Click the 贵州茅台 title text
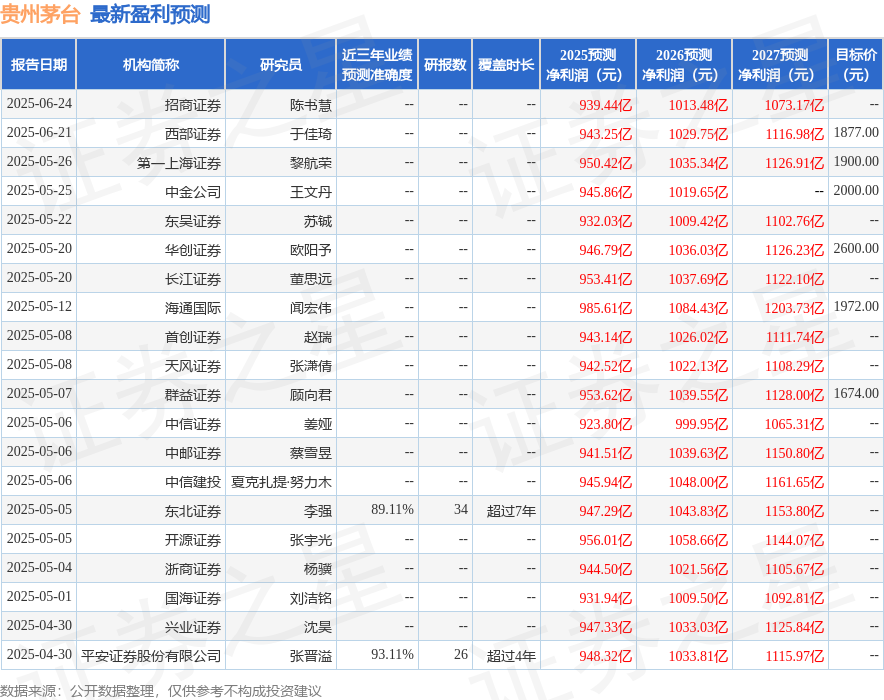Screen dimensions: 884x700 [x=40, y=14]
